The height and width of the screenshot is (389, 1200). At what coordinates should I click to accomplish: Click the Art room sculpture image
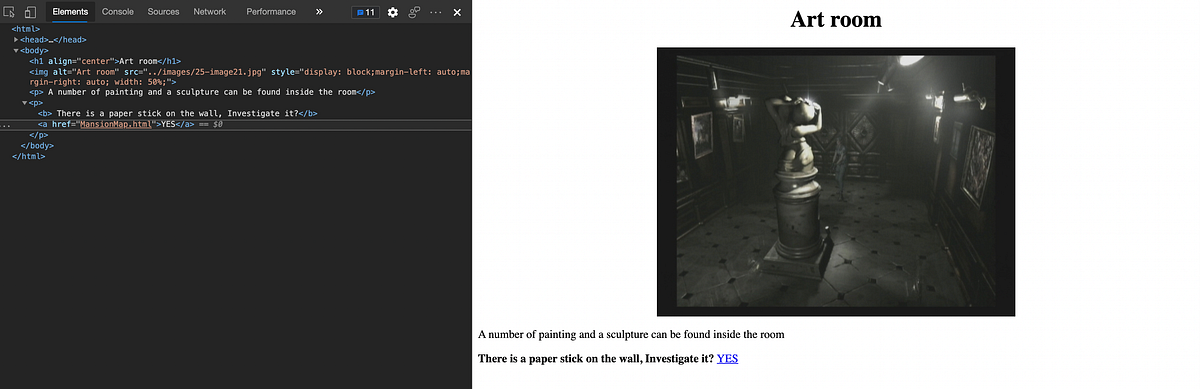(x=836, y=182)
